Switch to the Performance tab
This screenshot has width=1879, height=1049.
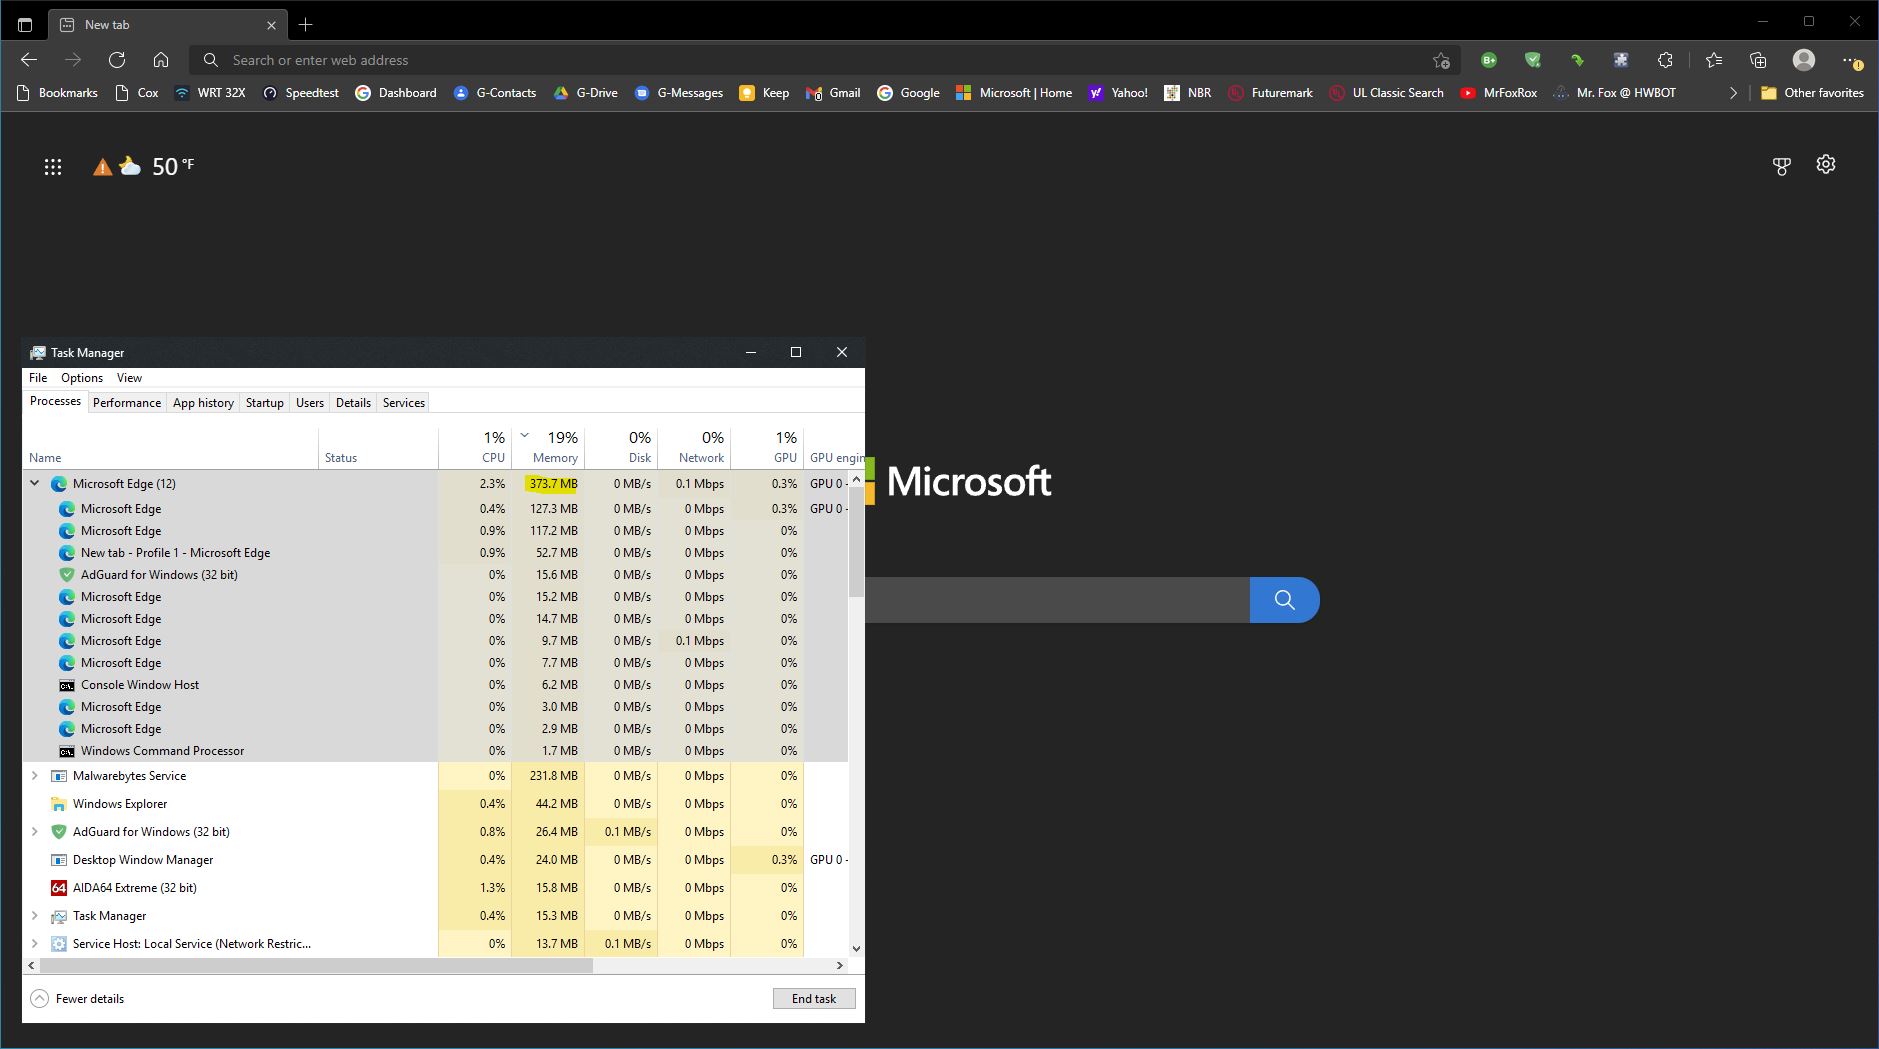127,403
